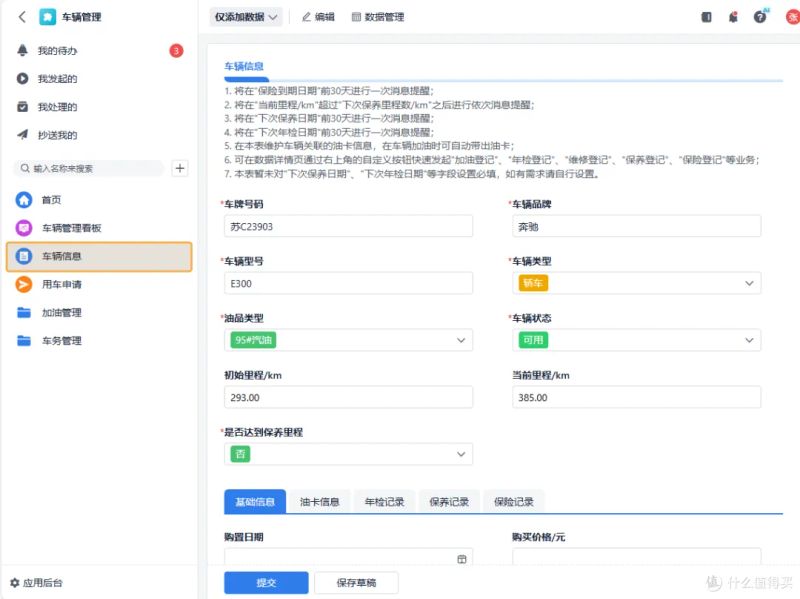Click the 保存草稿 save draft button
Viewport: 800px width, 599px height.
click(x=356, y=583)
